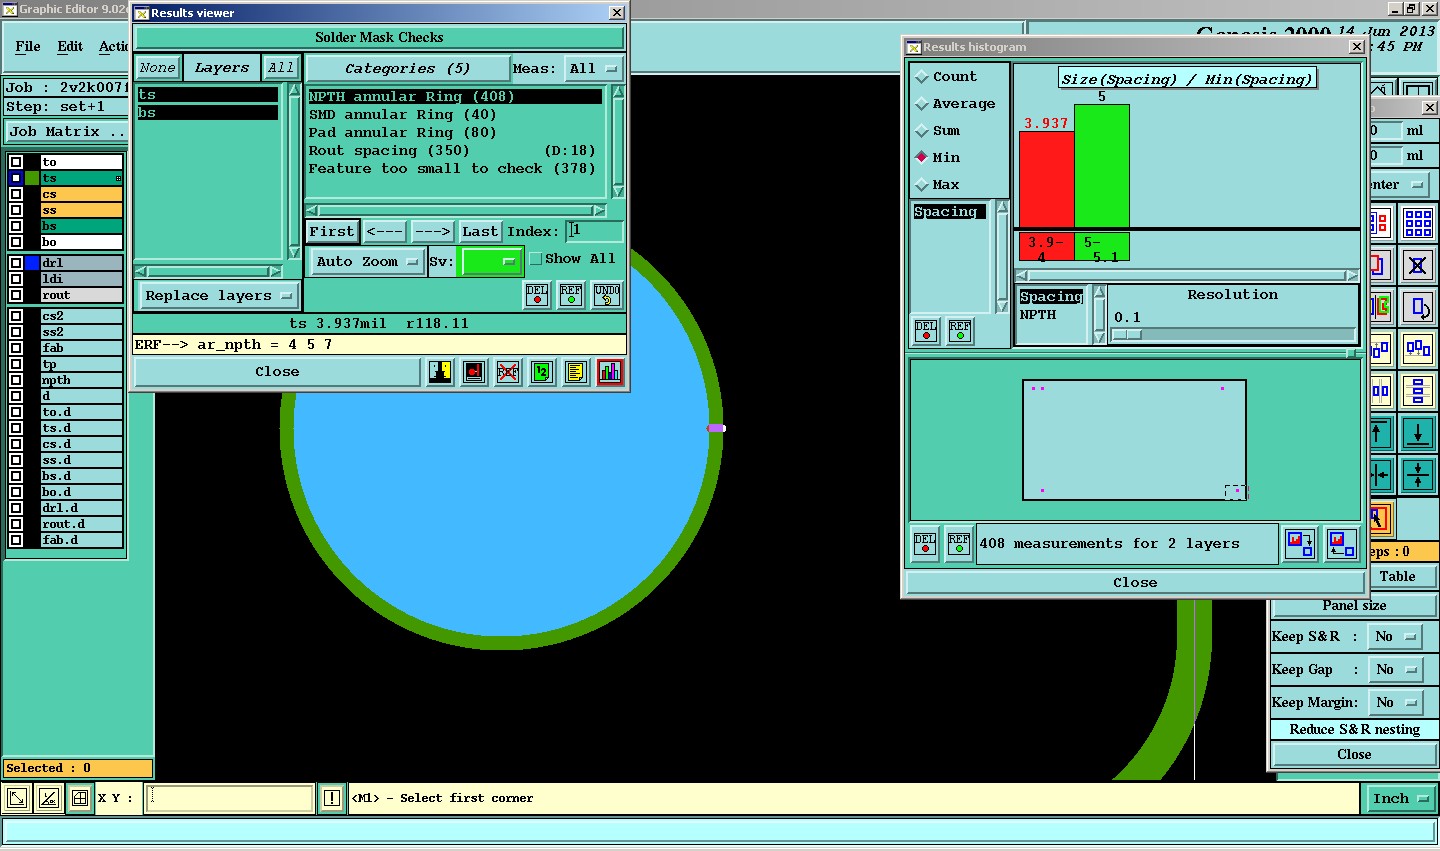Open the Inch units dropdown
Image resolution: width=1440 pixels, height=851 pixels.
1399,799
